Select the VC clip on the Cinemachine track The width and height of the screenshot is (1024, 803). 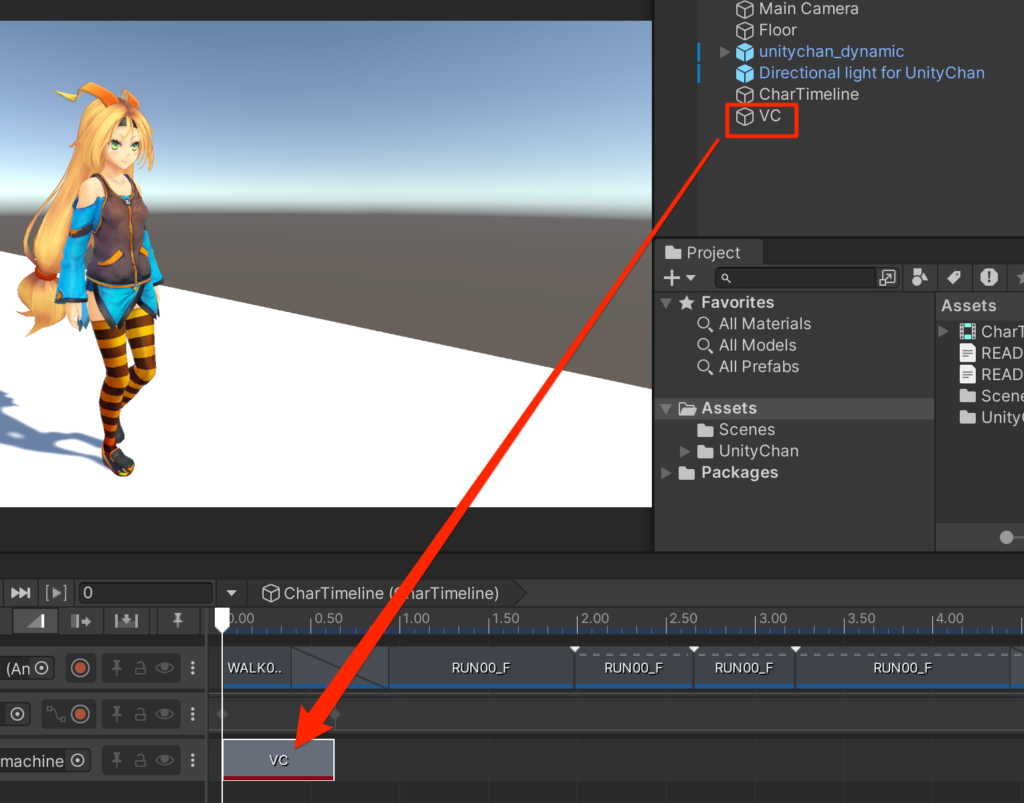click(278, 760)
